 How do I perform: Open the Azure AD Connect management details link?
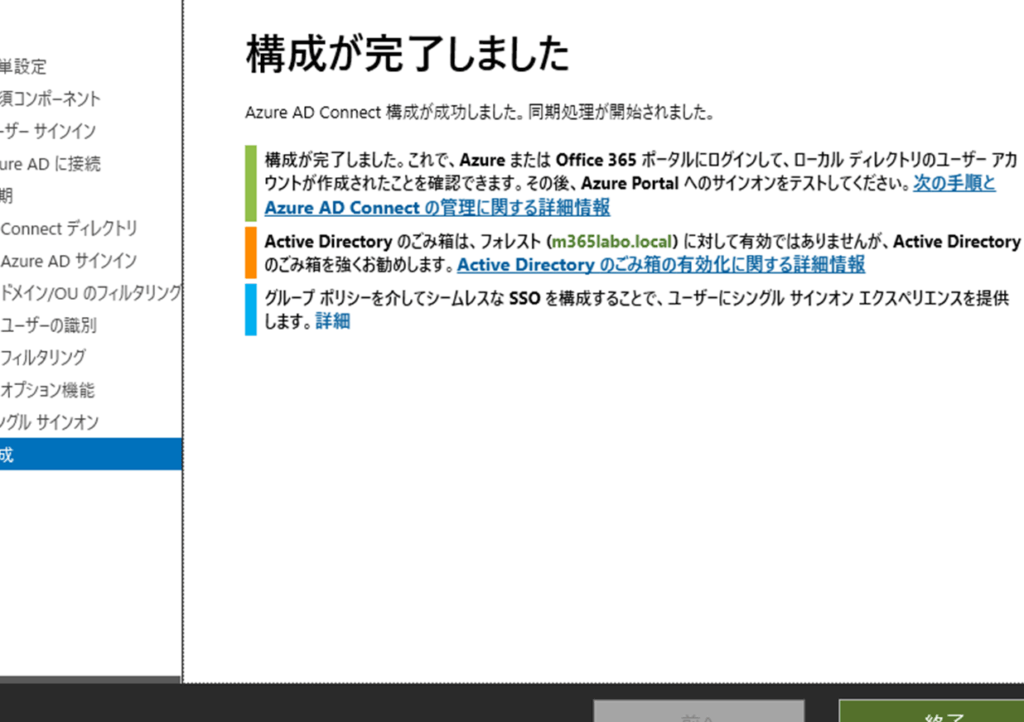point(437,208)
